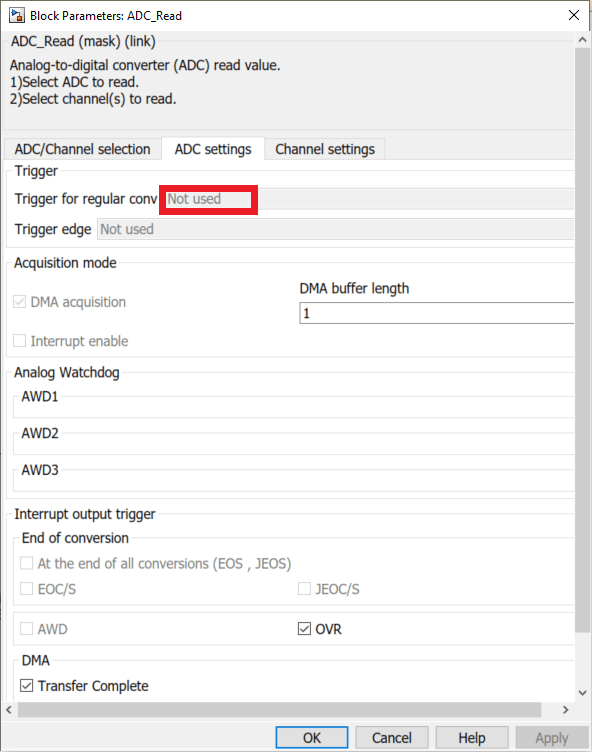The width and height of the screenshot is (592, 752).
Task: Toggle the DMA acquisition checkbox
Action: tap(19, 302)
